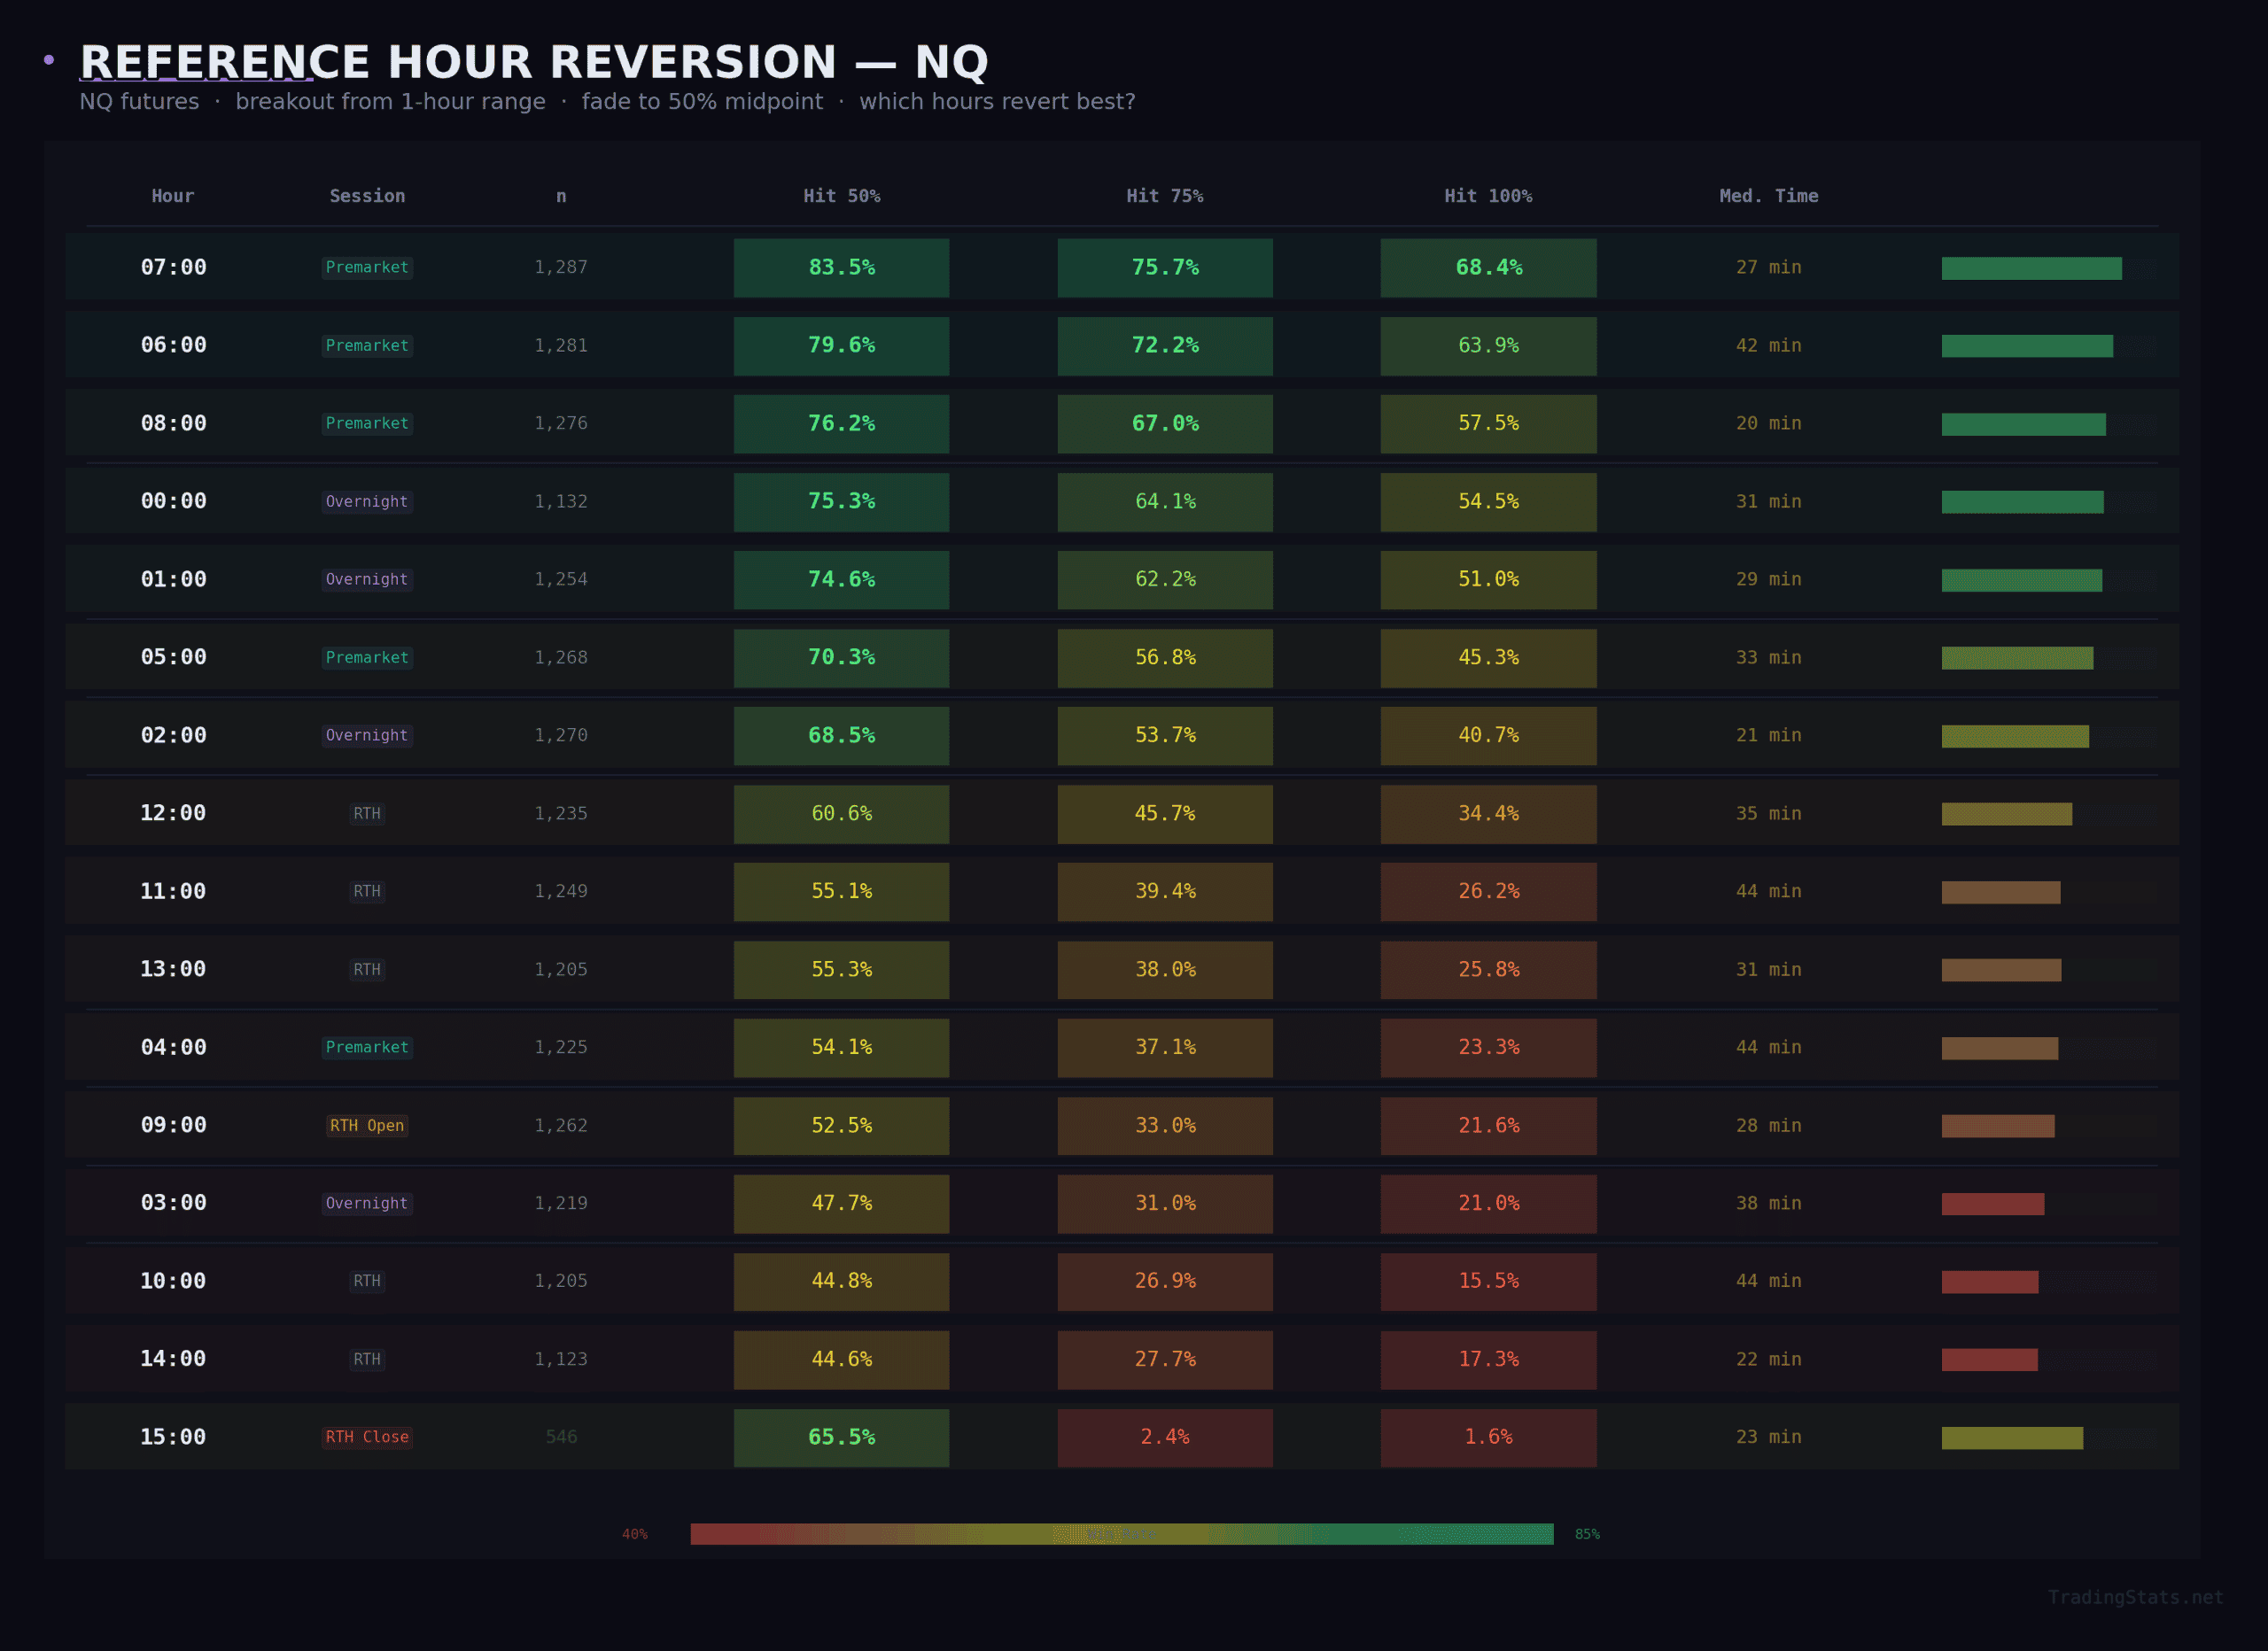The height and width of the screenshot is (1651, 2268).
Task: Select the green bar indicator on 06:00 row
Action: click(2025, 345)
